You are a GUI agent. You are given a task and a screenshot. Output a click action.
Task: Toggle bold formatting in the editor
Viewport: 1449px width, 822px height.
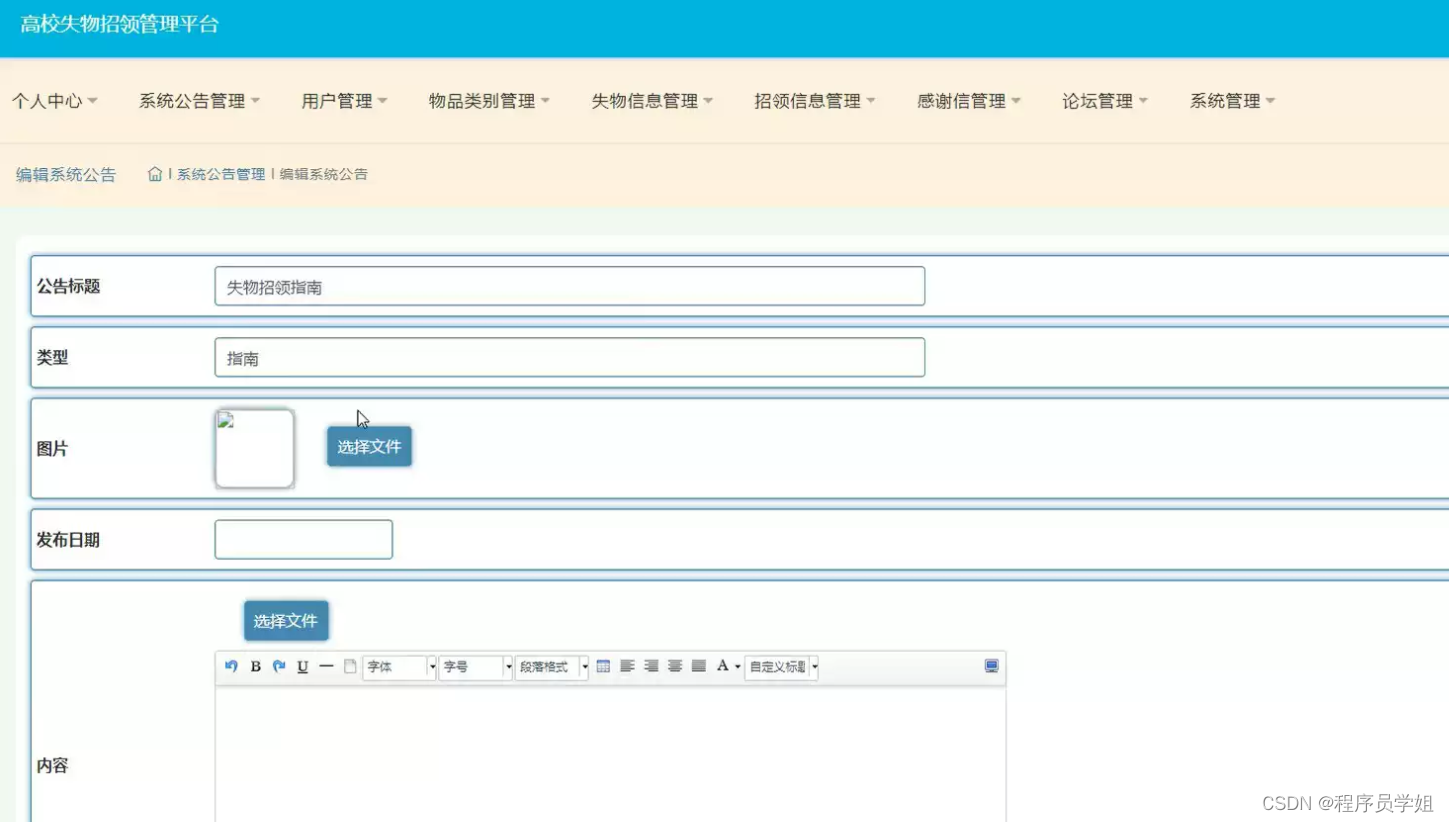coord(255,666)
